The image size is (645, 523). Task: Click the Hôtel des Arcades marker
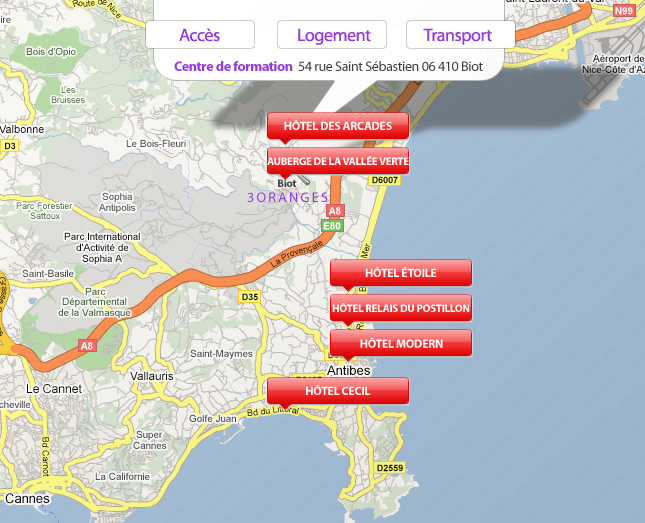pos(338,125)
